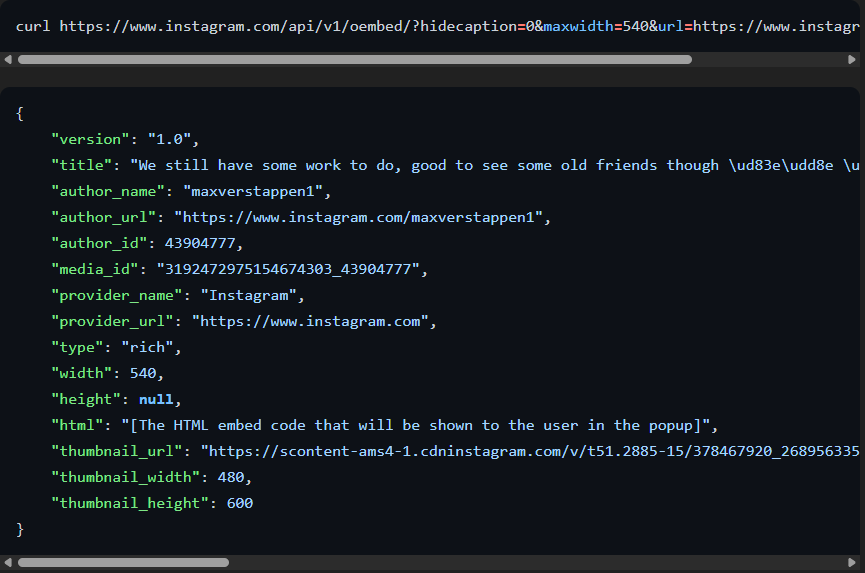
Task: Click the "html" key
Action: coord(77,425)
